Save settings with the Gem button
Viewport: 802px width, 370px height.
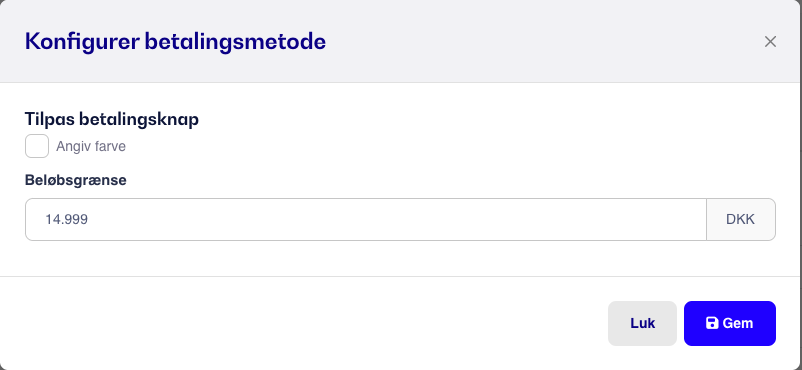[729, 323]
